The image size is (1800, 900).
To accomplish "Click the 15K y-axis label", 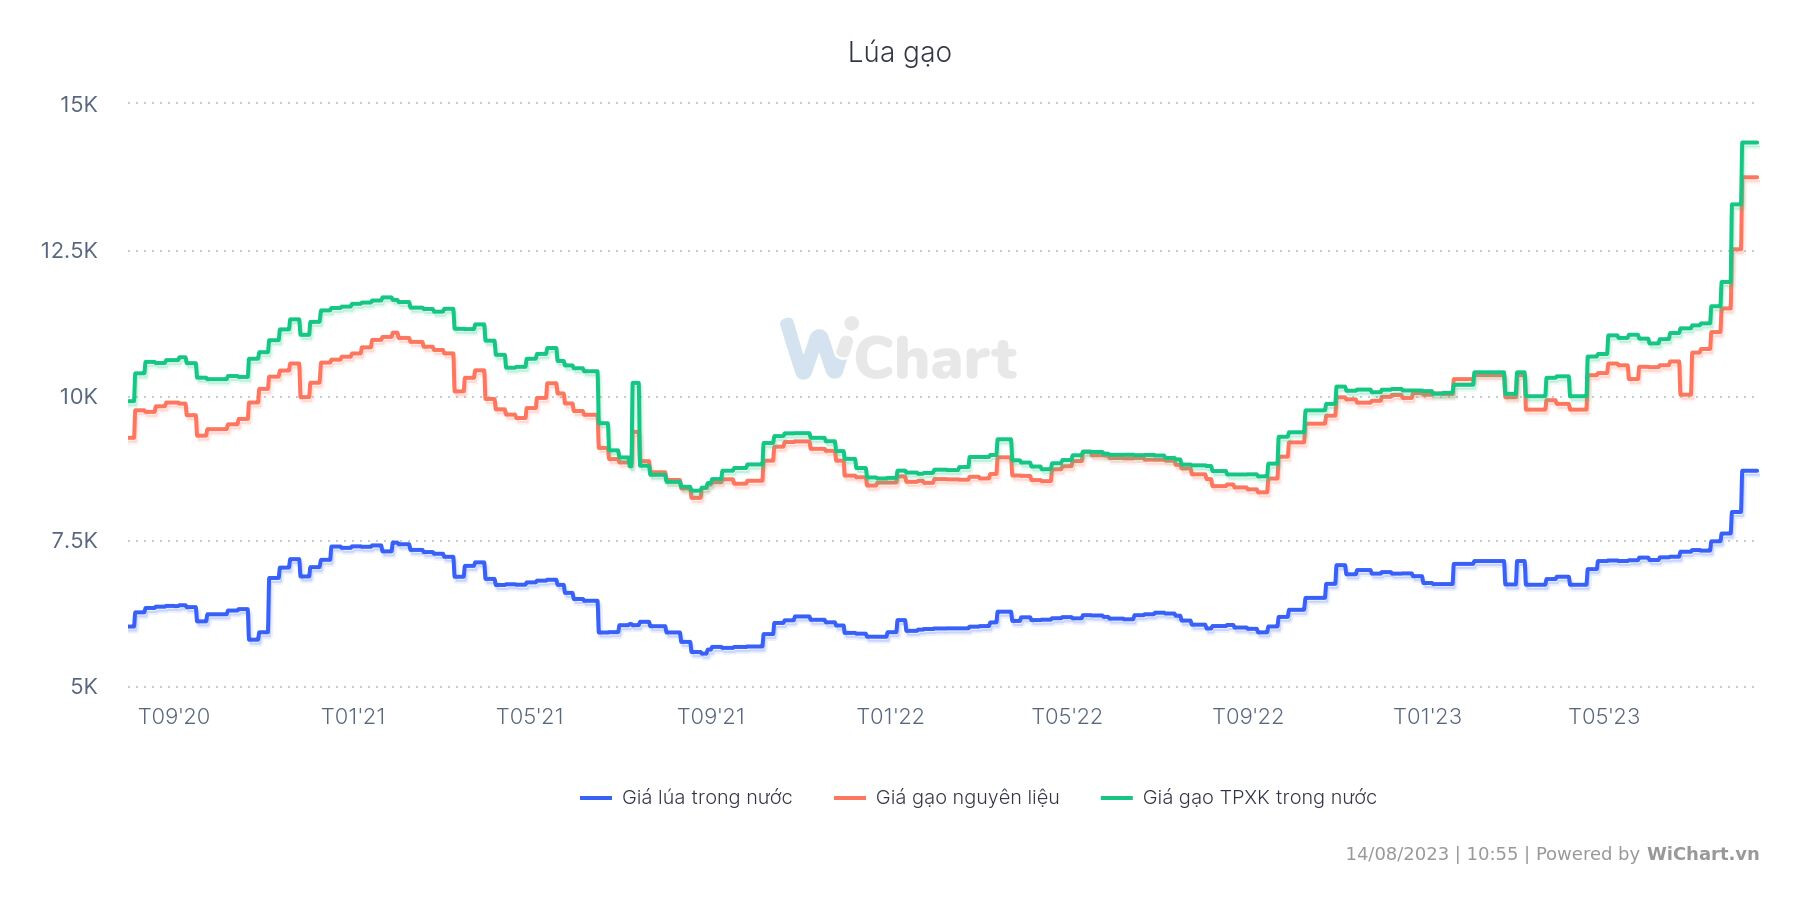I will 78,104.
